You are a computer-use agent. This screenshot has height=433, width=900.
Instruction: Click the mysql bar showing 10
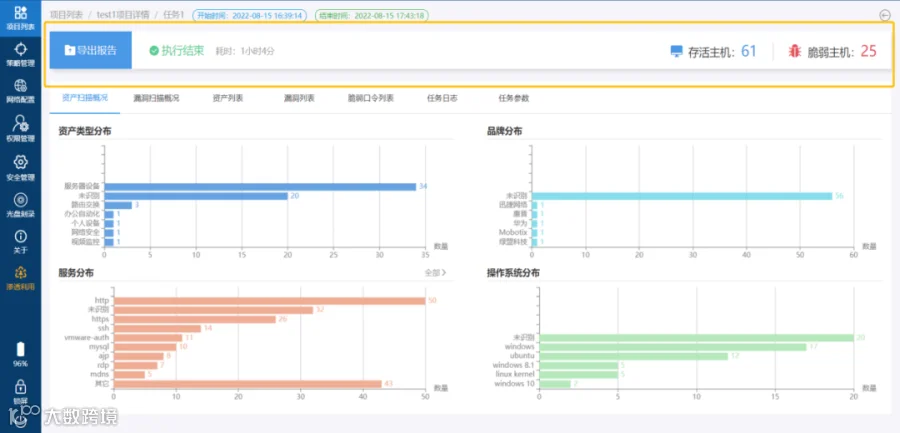(x=145, y=347)
